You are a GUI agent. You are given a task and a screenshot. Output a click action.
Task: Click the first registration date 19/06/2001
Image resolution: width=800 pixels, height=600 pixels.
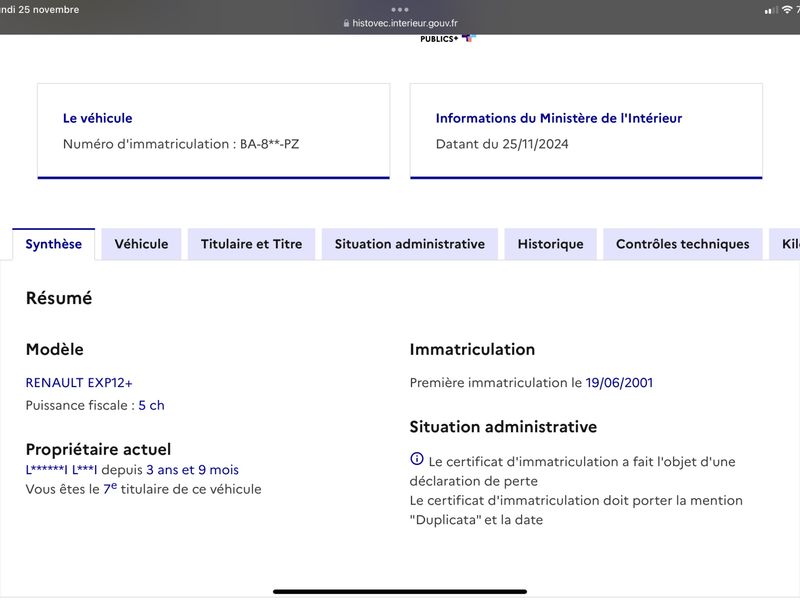[x=619, y=383]
